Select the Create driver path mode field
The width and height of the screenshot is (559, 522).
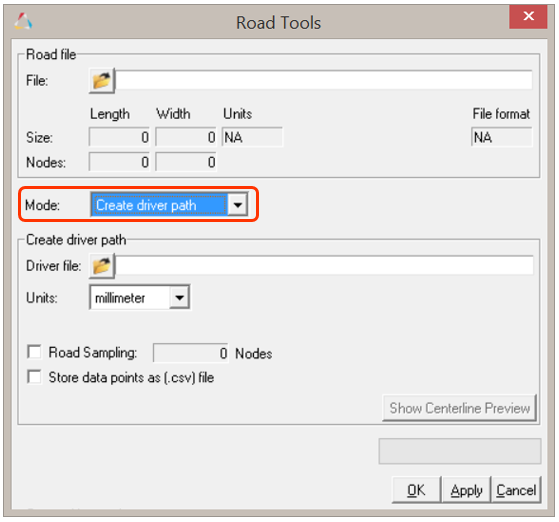159,205
